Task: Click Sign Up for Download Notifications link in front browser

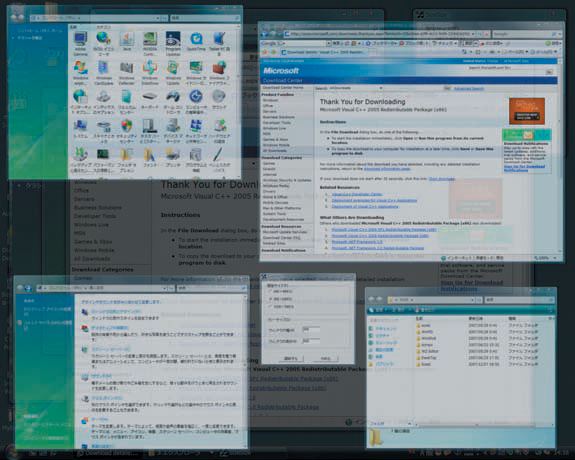Action: click(524, 168)
